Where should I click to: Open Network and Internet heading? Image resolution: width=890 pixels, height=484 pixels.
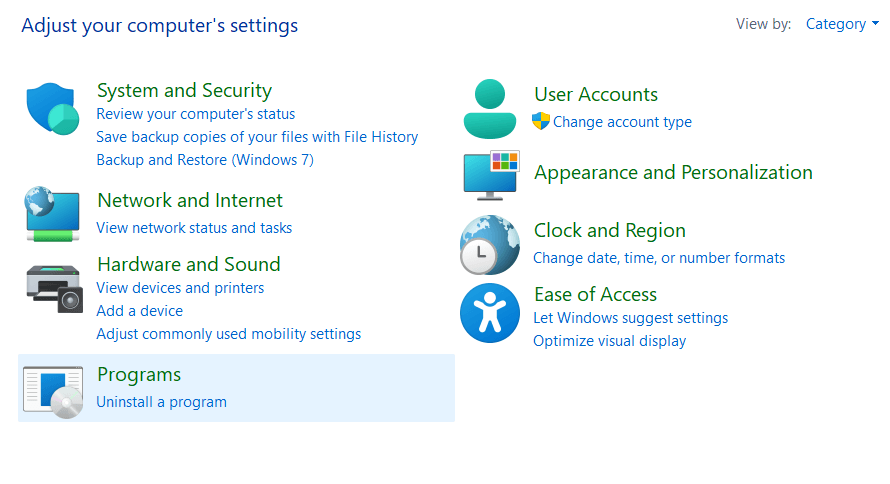point(190,200)
